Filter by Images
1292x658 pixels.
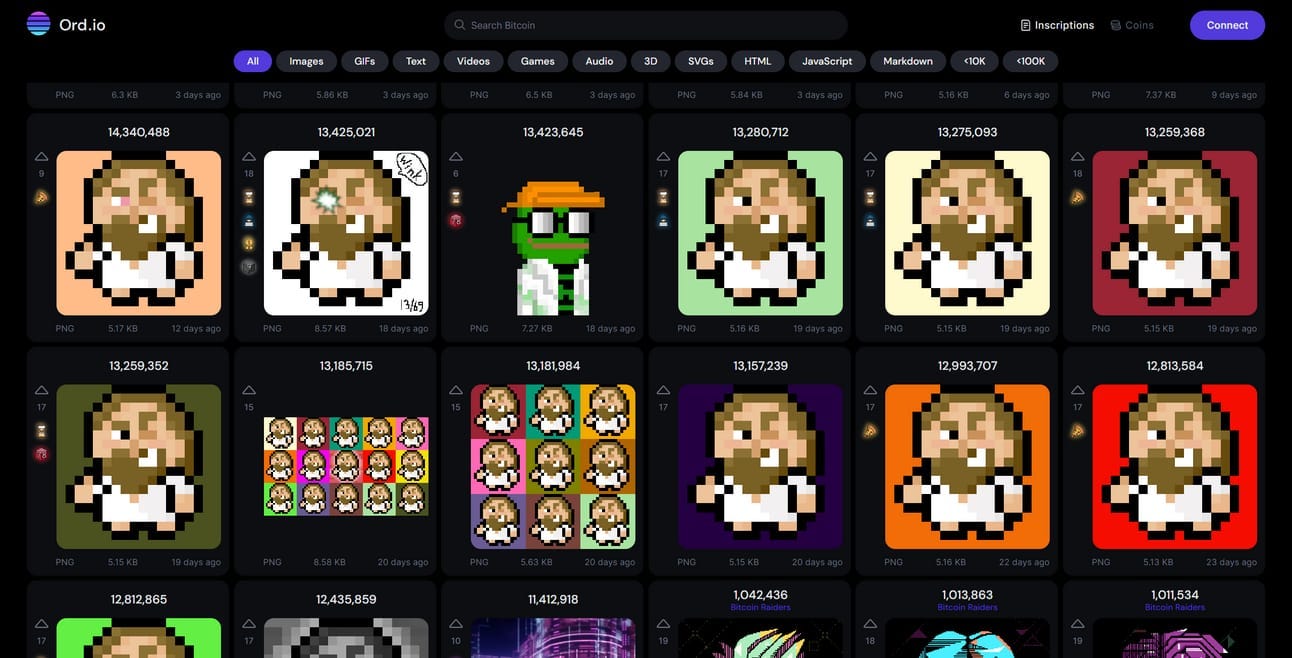pyautogui.click(x=306, y=61)
